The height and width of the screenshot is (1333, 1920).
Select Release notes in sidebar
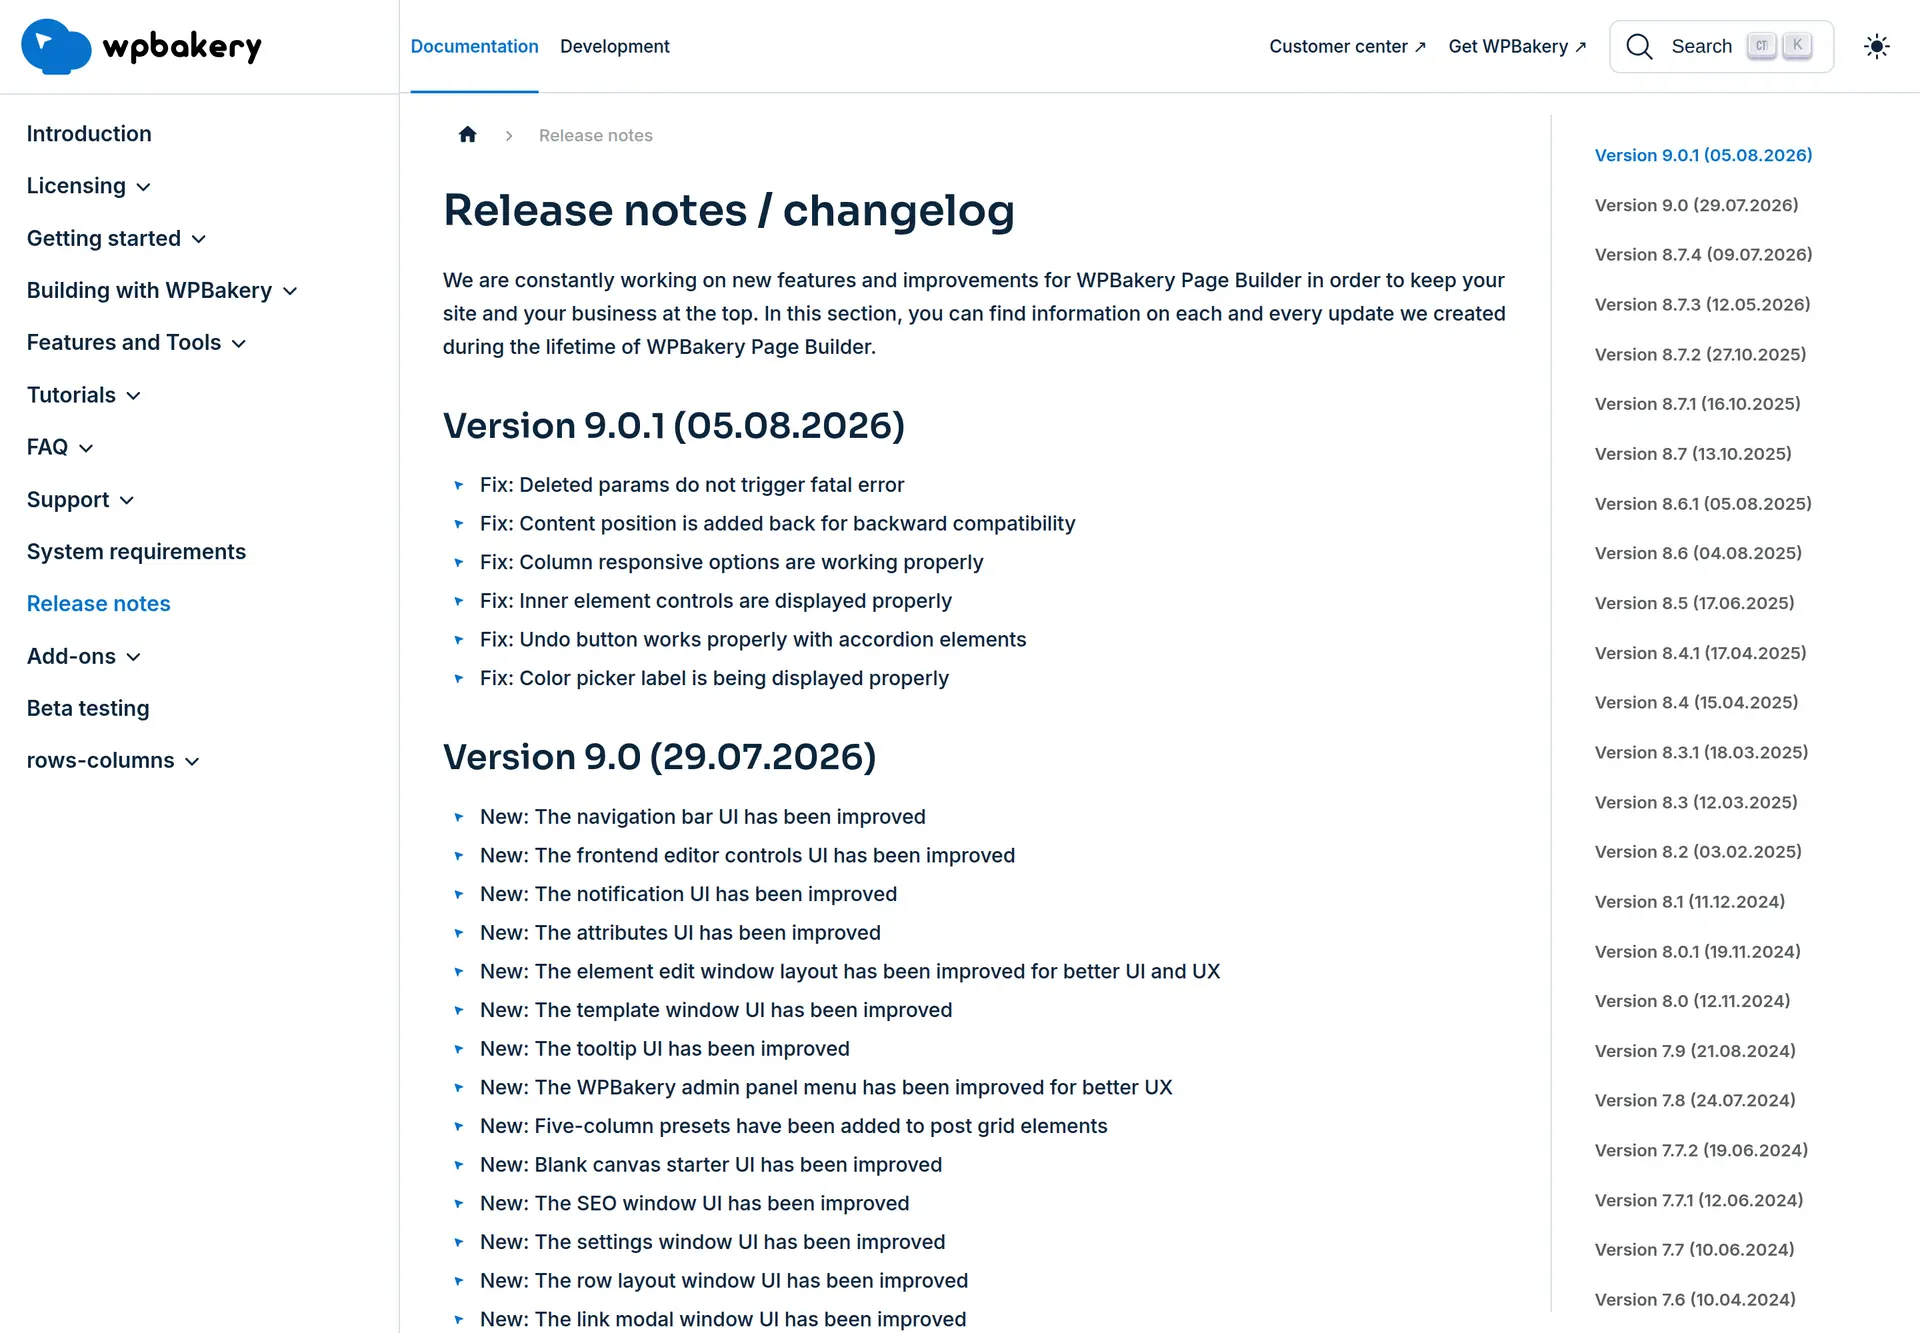(98, 603)
